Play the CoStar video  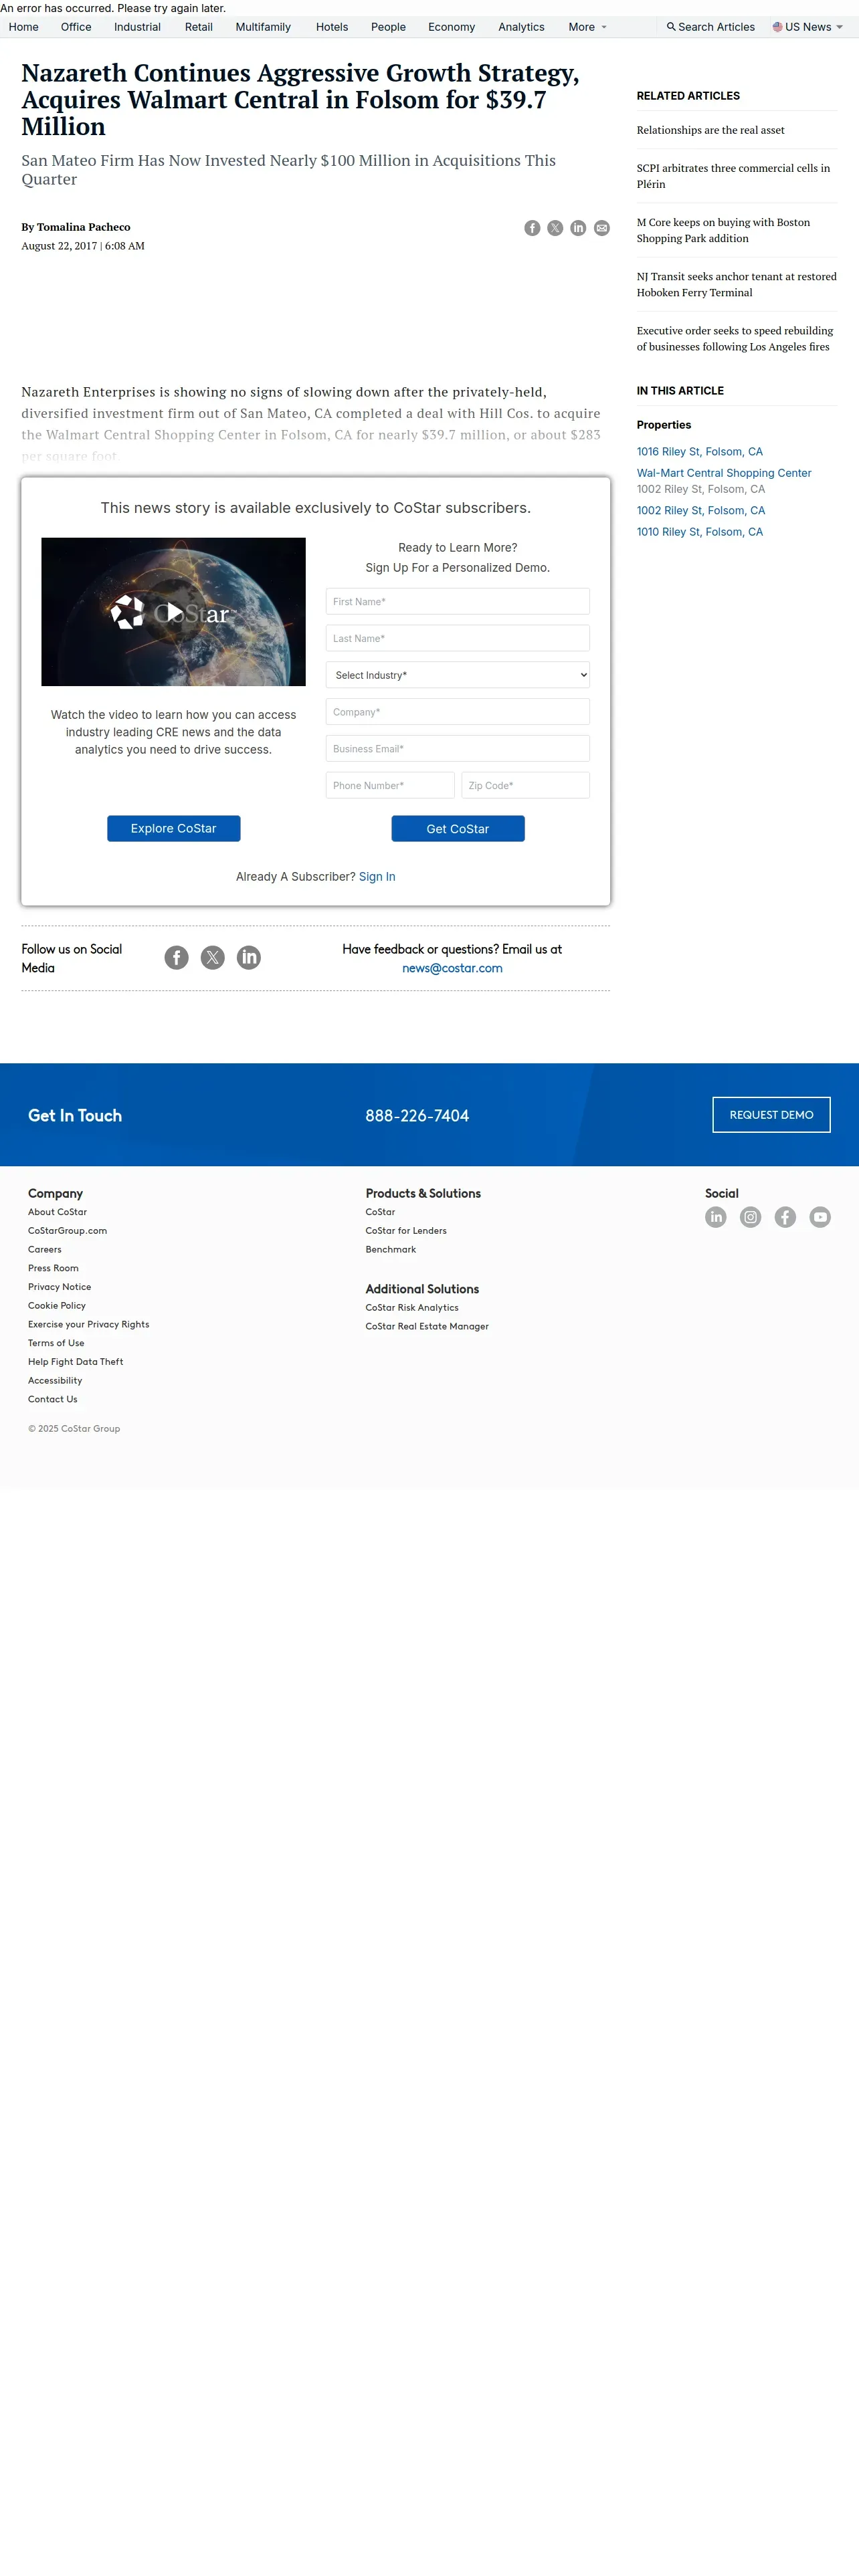click(x=174, y=612)
